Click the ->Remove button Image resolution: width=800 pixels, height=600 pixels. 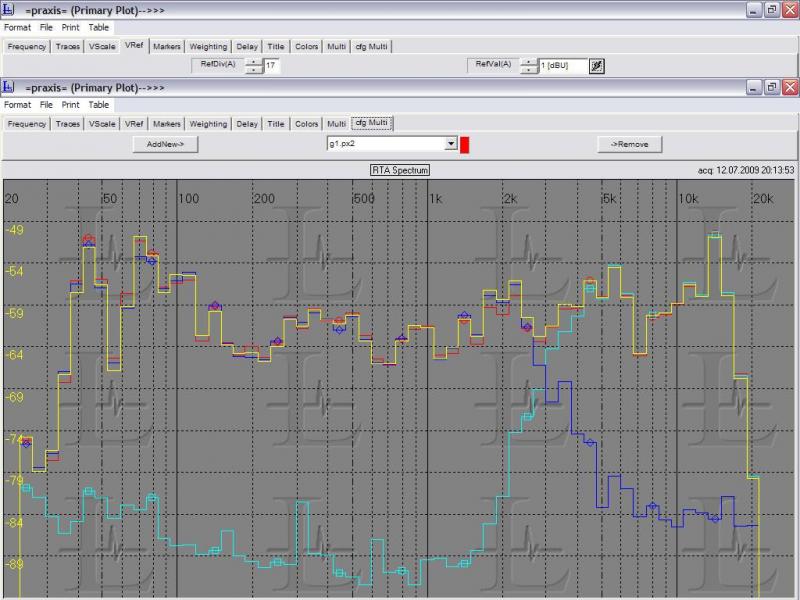(x=630, y=144)
